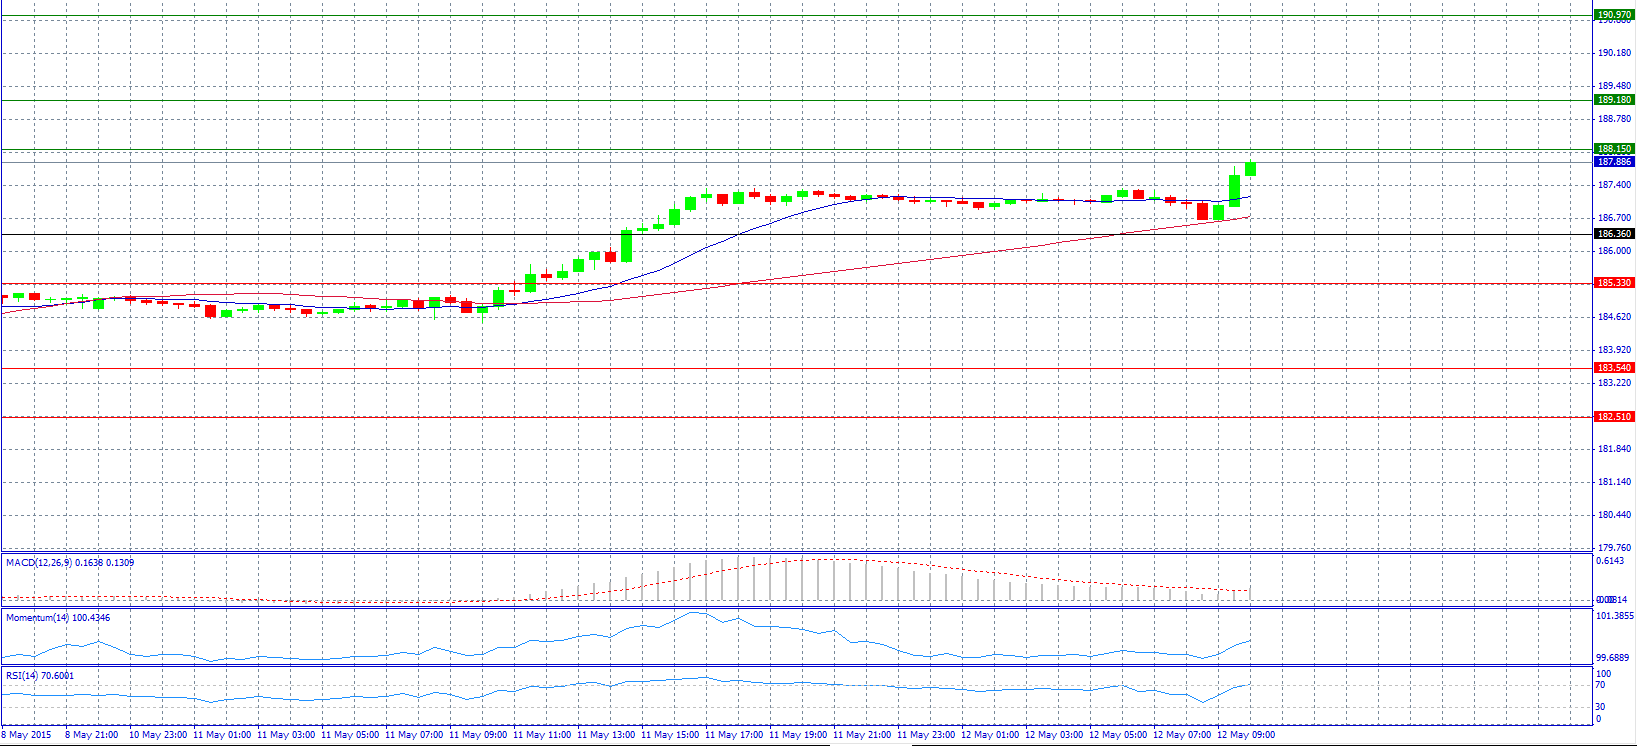Click the time label 11 May 17:00
The width and height of the screenshot is (1637, 746).
732,735
